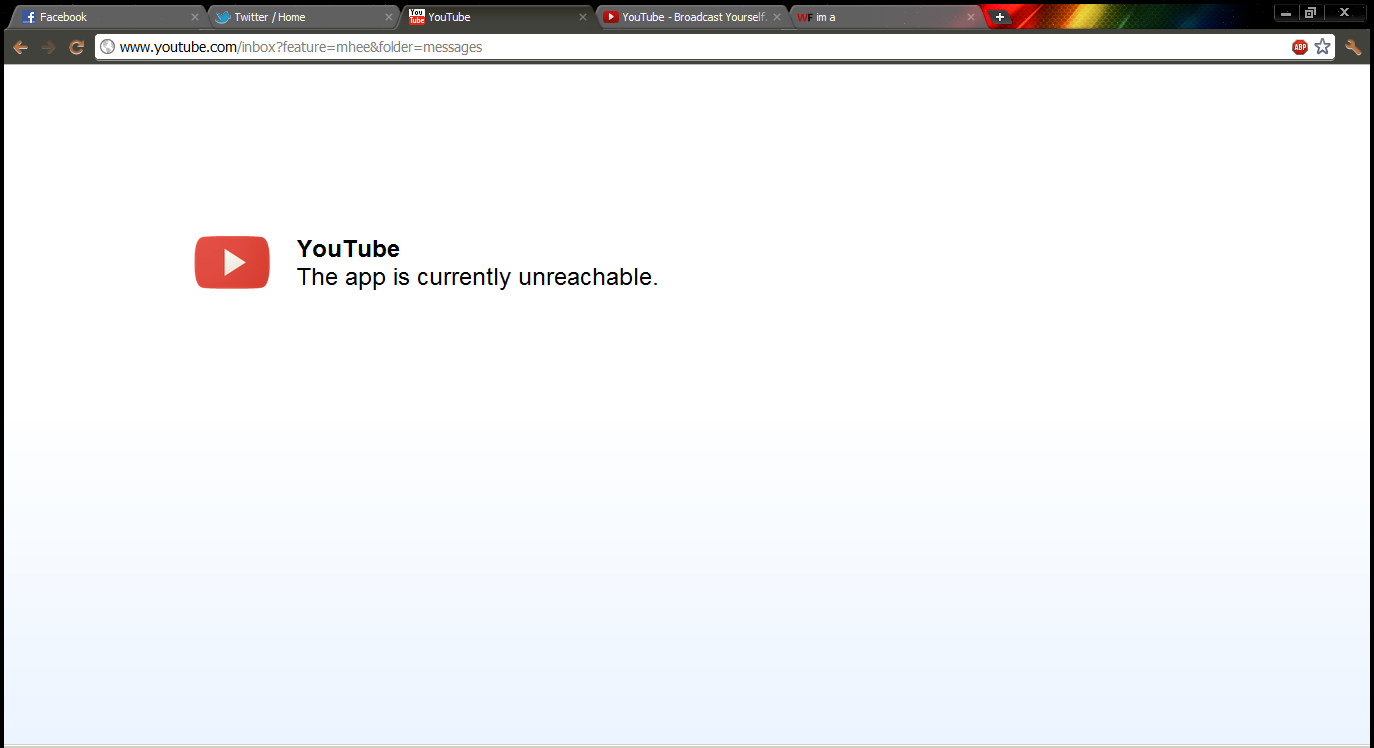1374x748 pixels.
Task: Close the Twitter / Home tab
Action: (x=389, y=17)
